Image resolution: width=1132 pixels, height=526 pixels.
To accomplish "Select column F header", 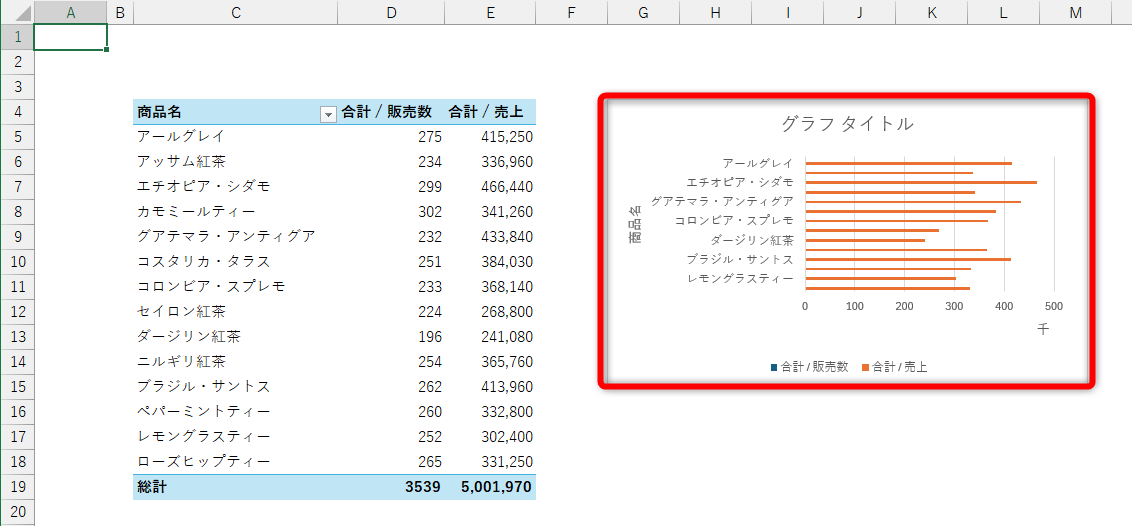I will pyautogui.click(x=572, y=12).
